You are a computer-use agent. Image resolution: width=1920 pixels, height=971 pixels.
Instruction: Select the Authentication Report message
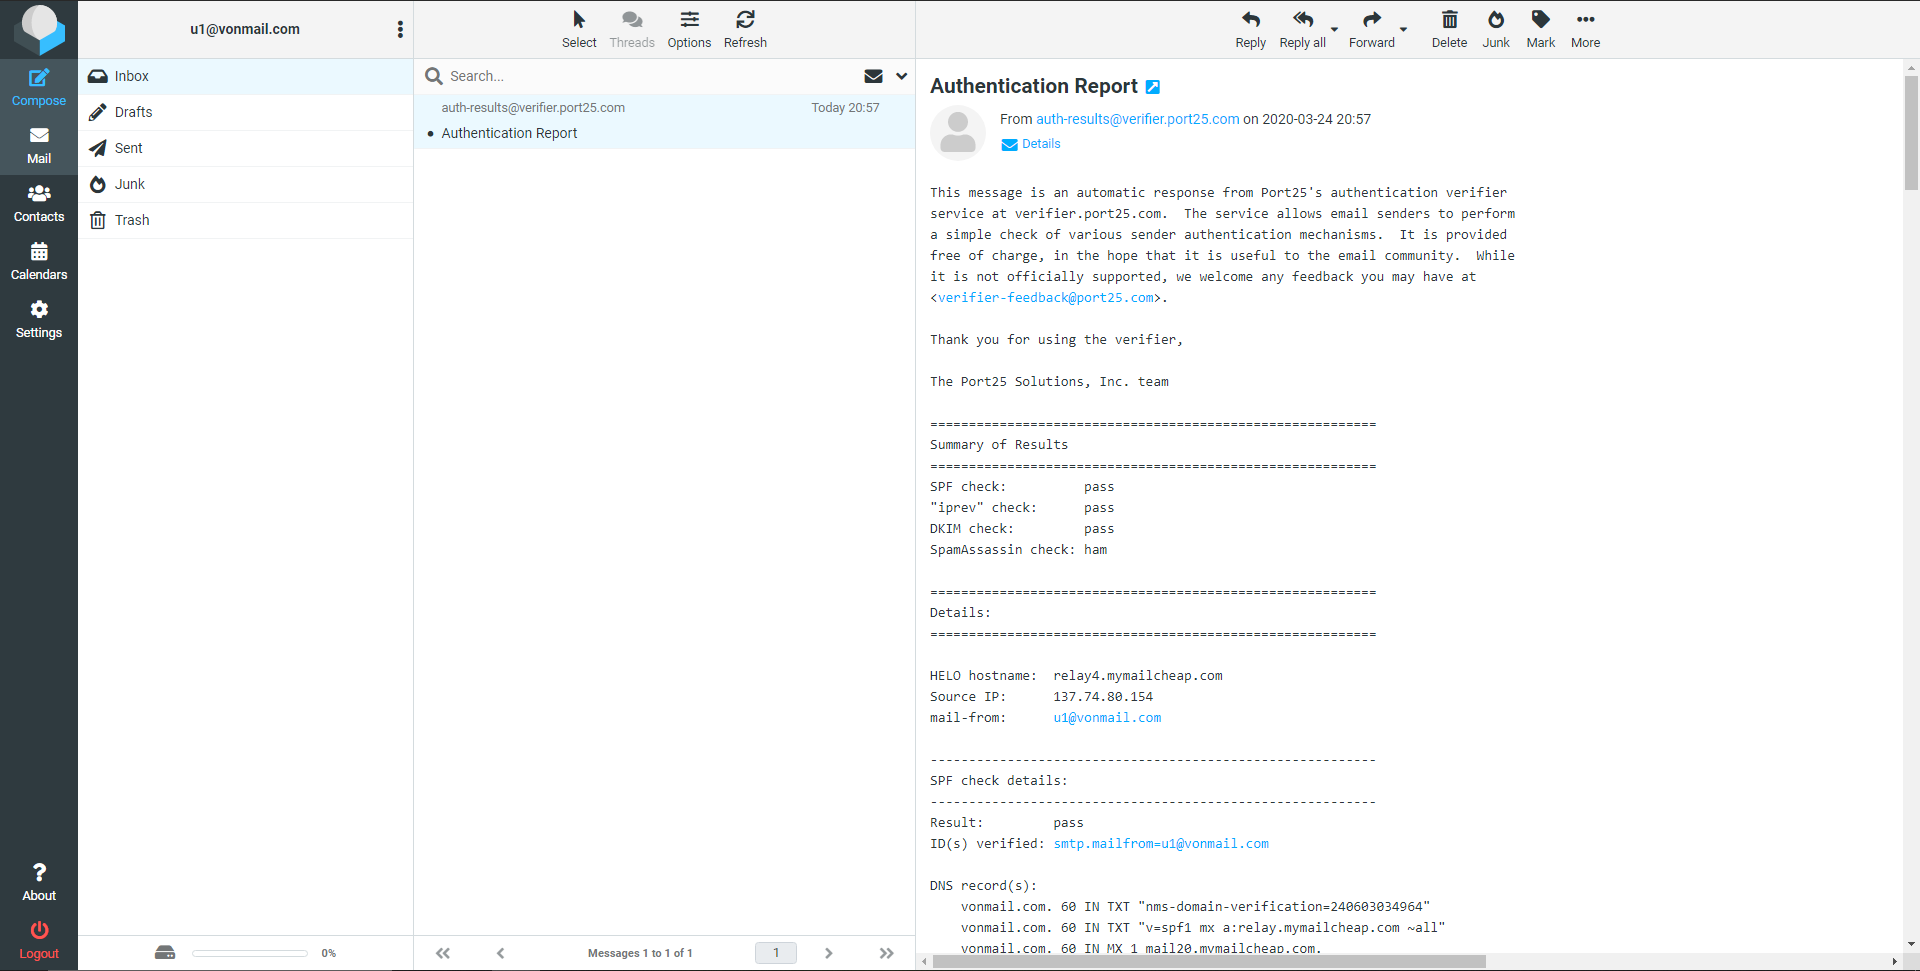664,121
